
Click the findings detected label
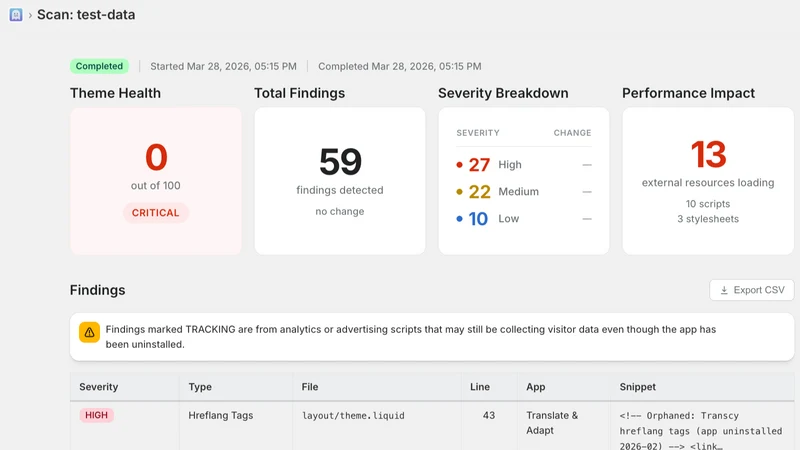point(340,190)
